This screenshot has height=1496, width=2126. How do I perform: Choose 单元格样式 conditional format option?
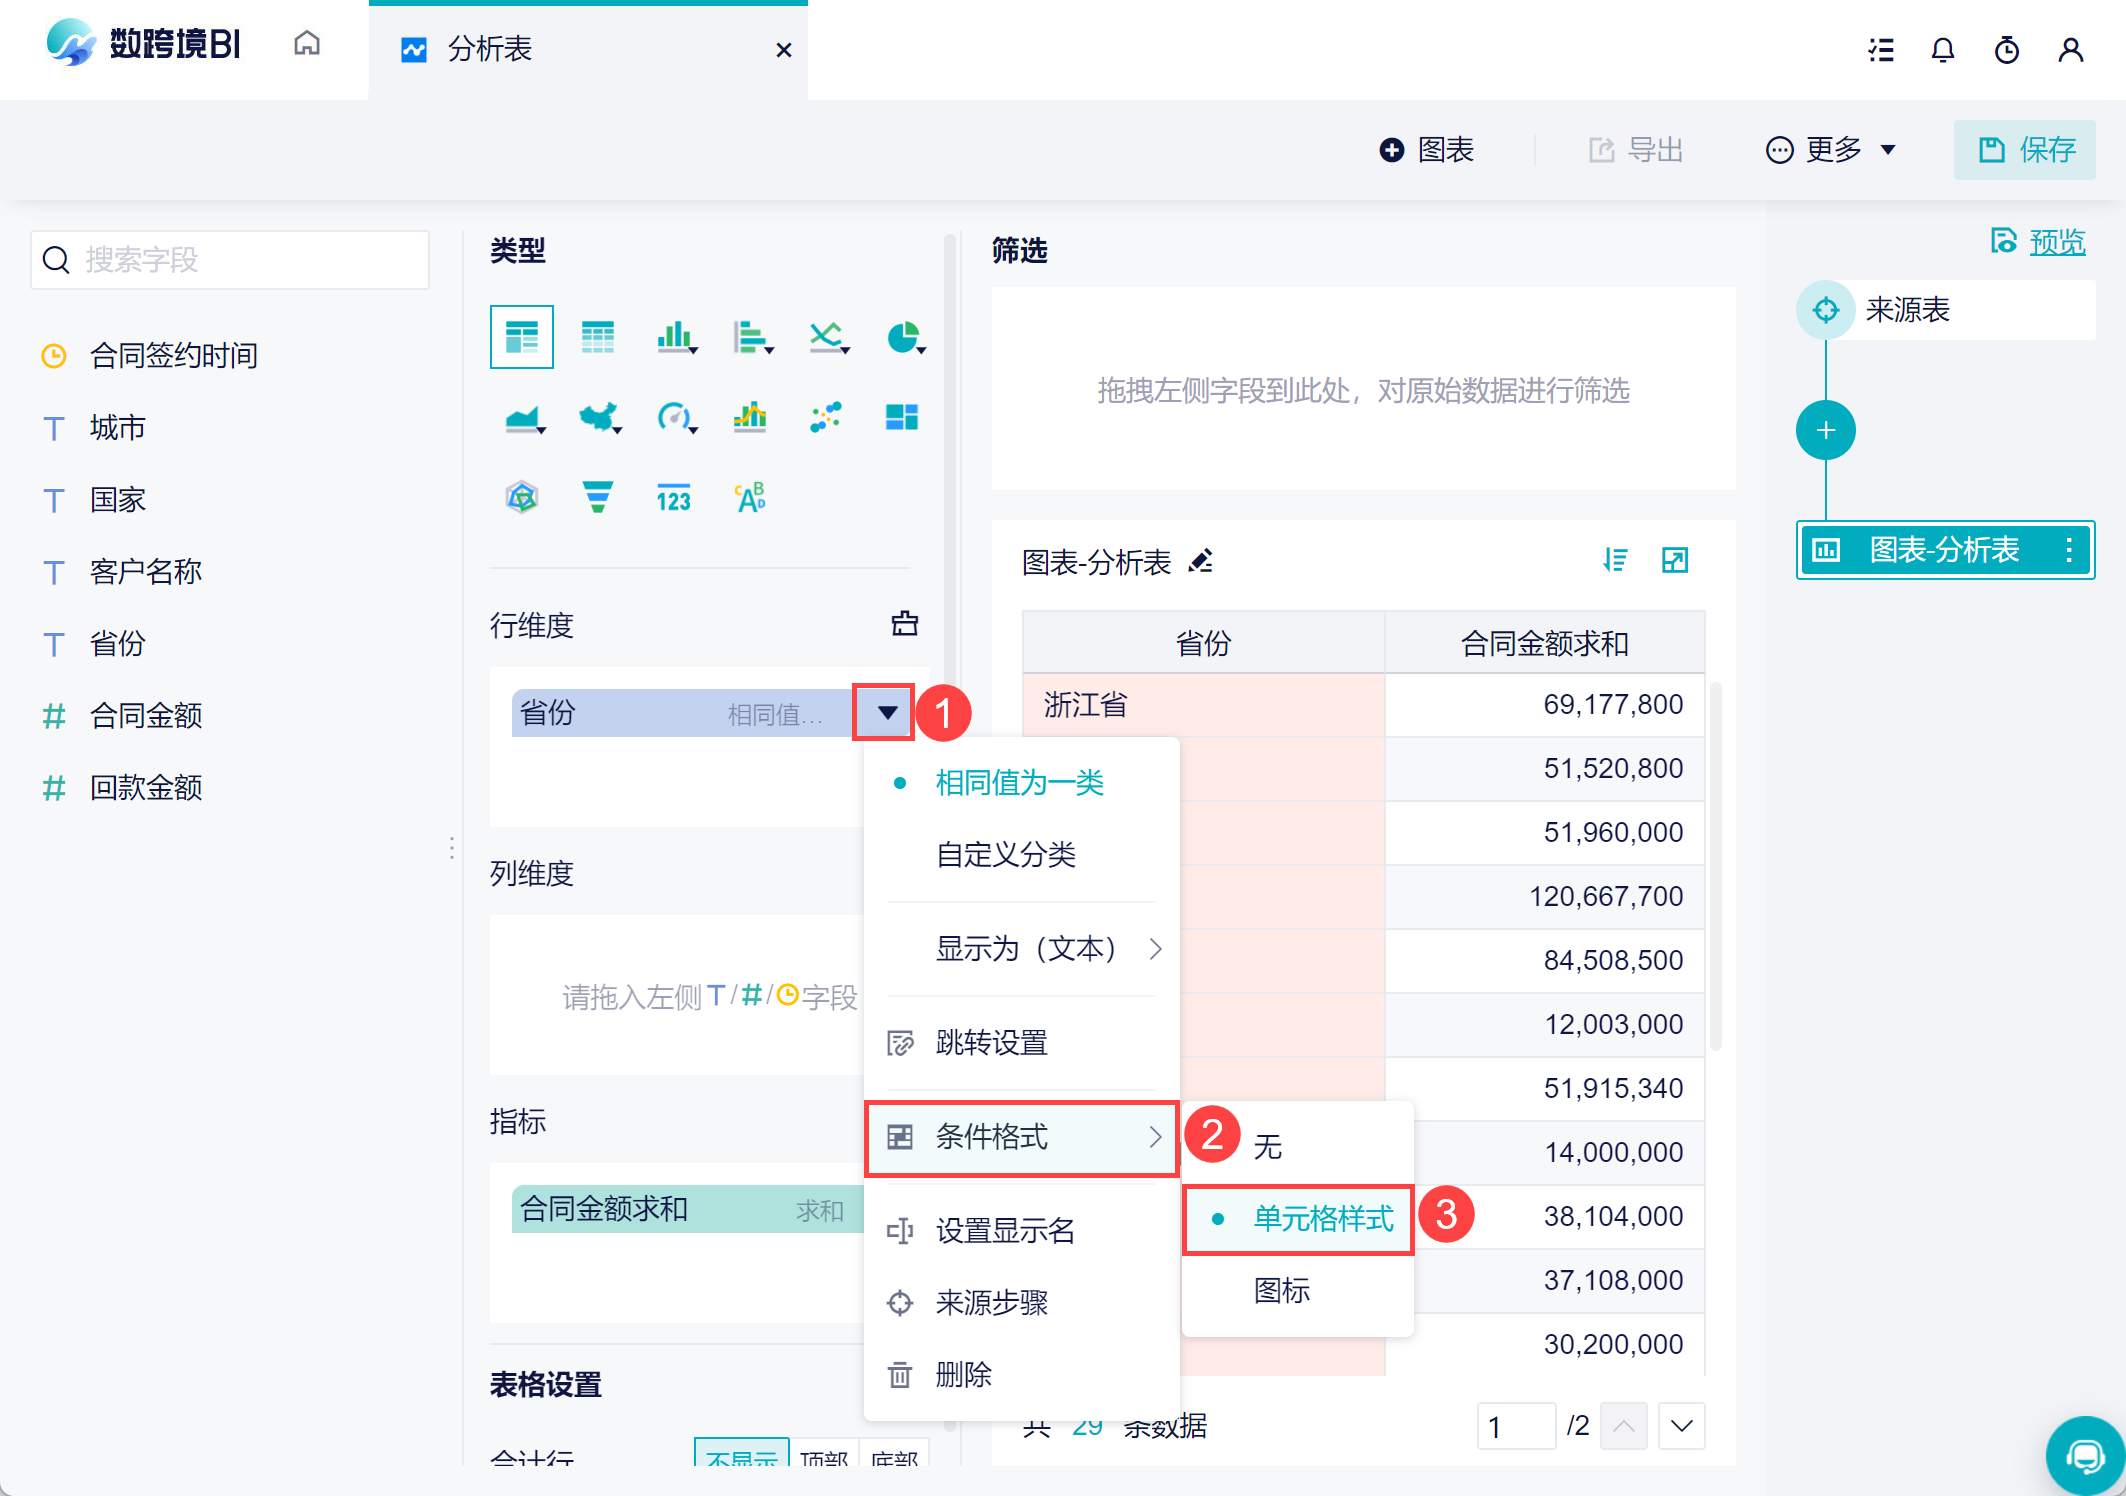(x=1322, y=1218)
